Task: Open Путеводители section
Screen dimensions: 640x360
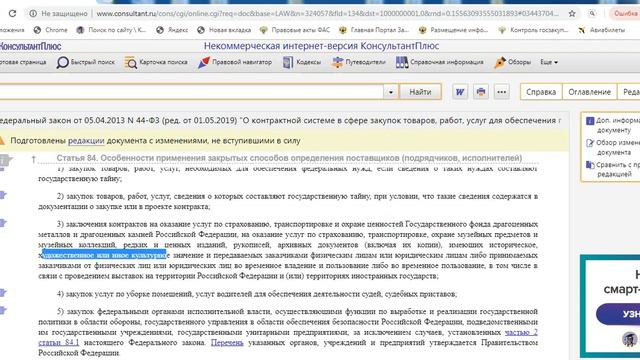Action: pos(358,62)
